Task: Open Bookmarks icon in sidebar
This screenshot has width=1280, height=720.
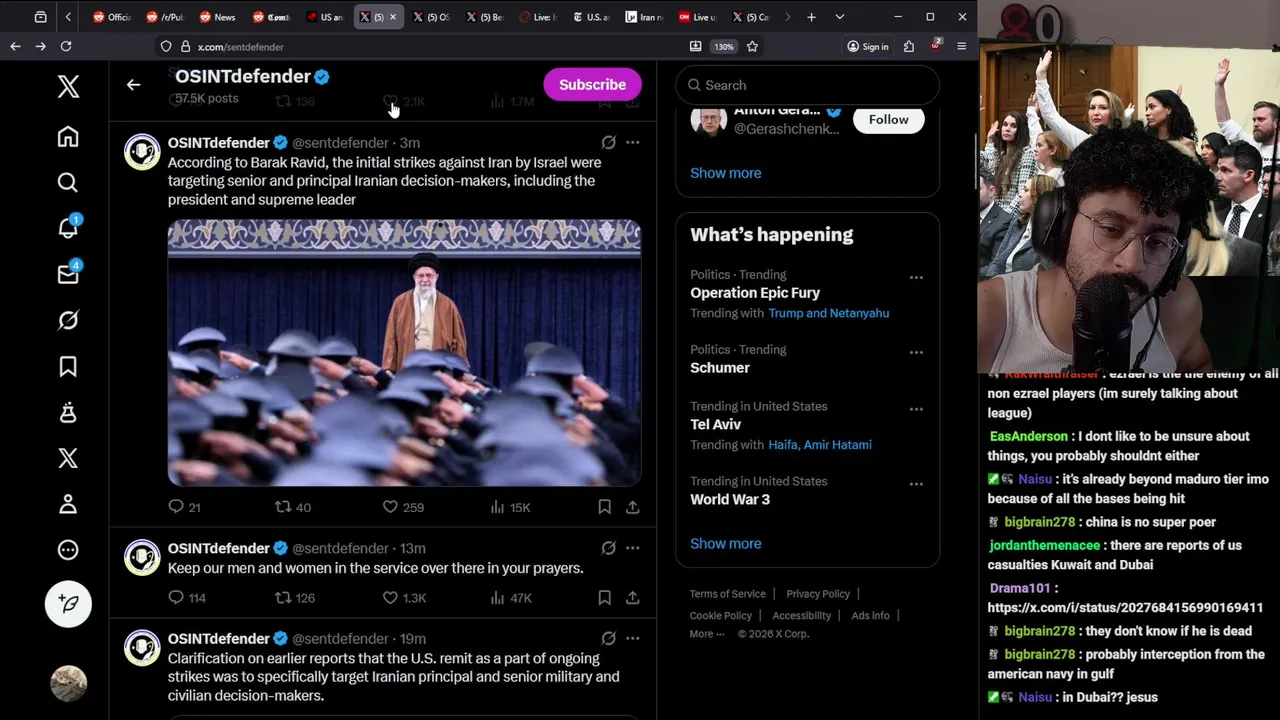Action: click(68, 366)
